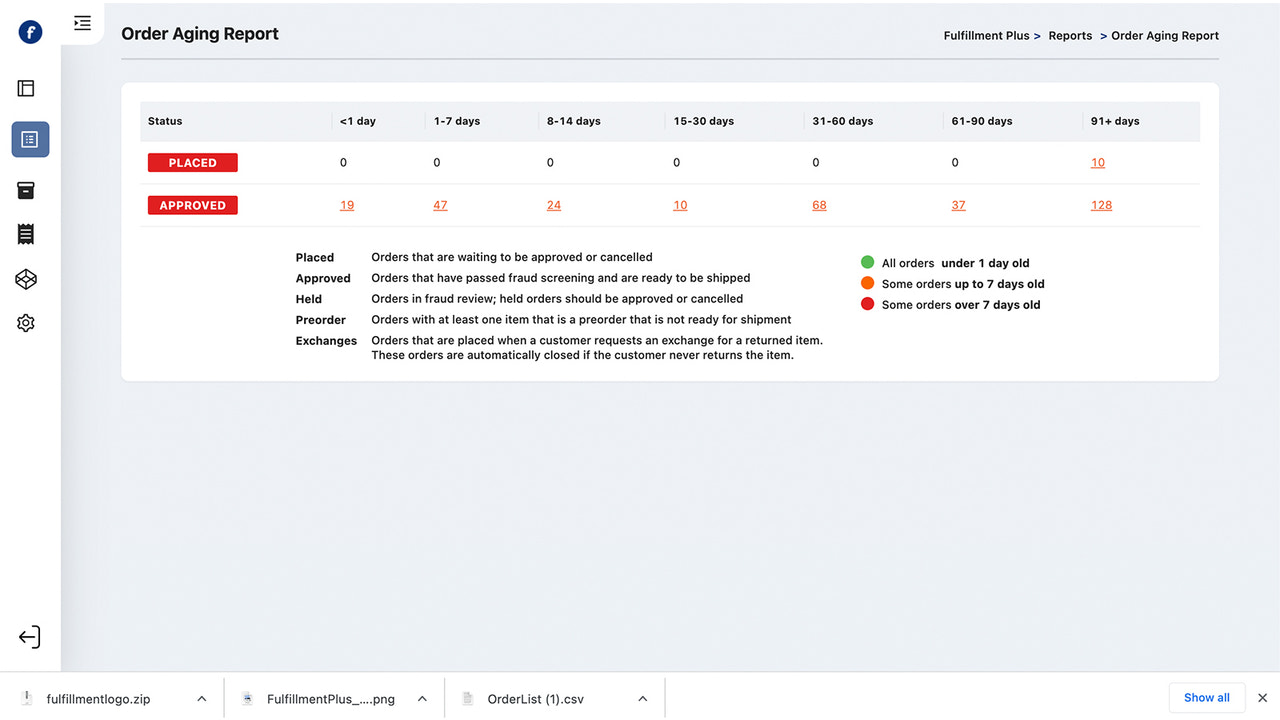Viewport: 1280px width, 720px height.
Task: Open Approved orders 15-30 days link 10
Action: pyautogui.click(x=680, y=205)
